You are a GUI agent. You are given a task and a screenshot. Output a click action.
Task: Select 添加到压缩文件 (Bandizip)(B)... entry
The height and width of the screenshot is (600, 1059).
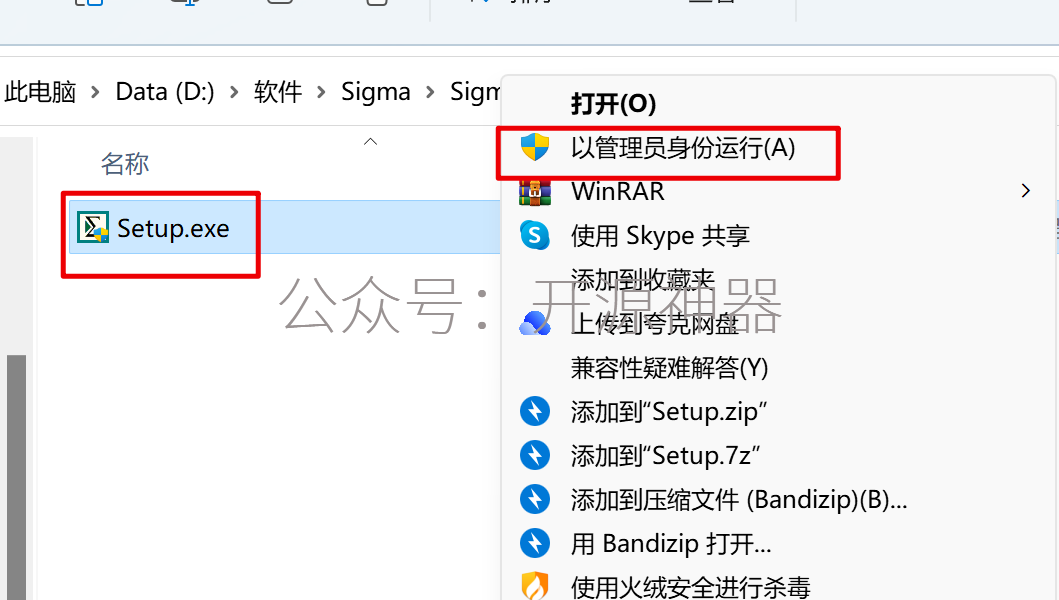[739, 500]
